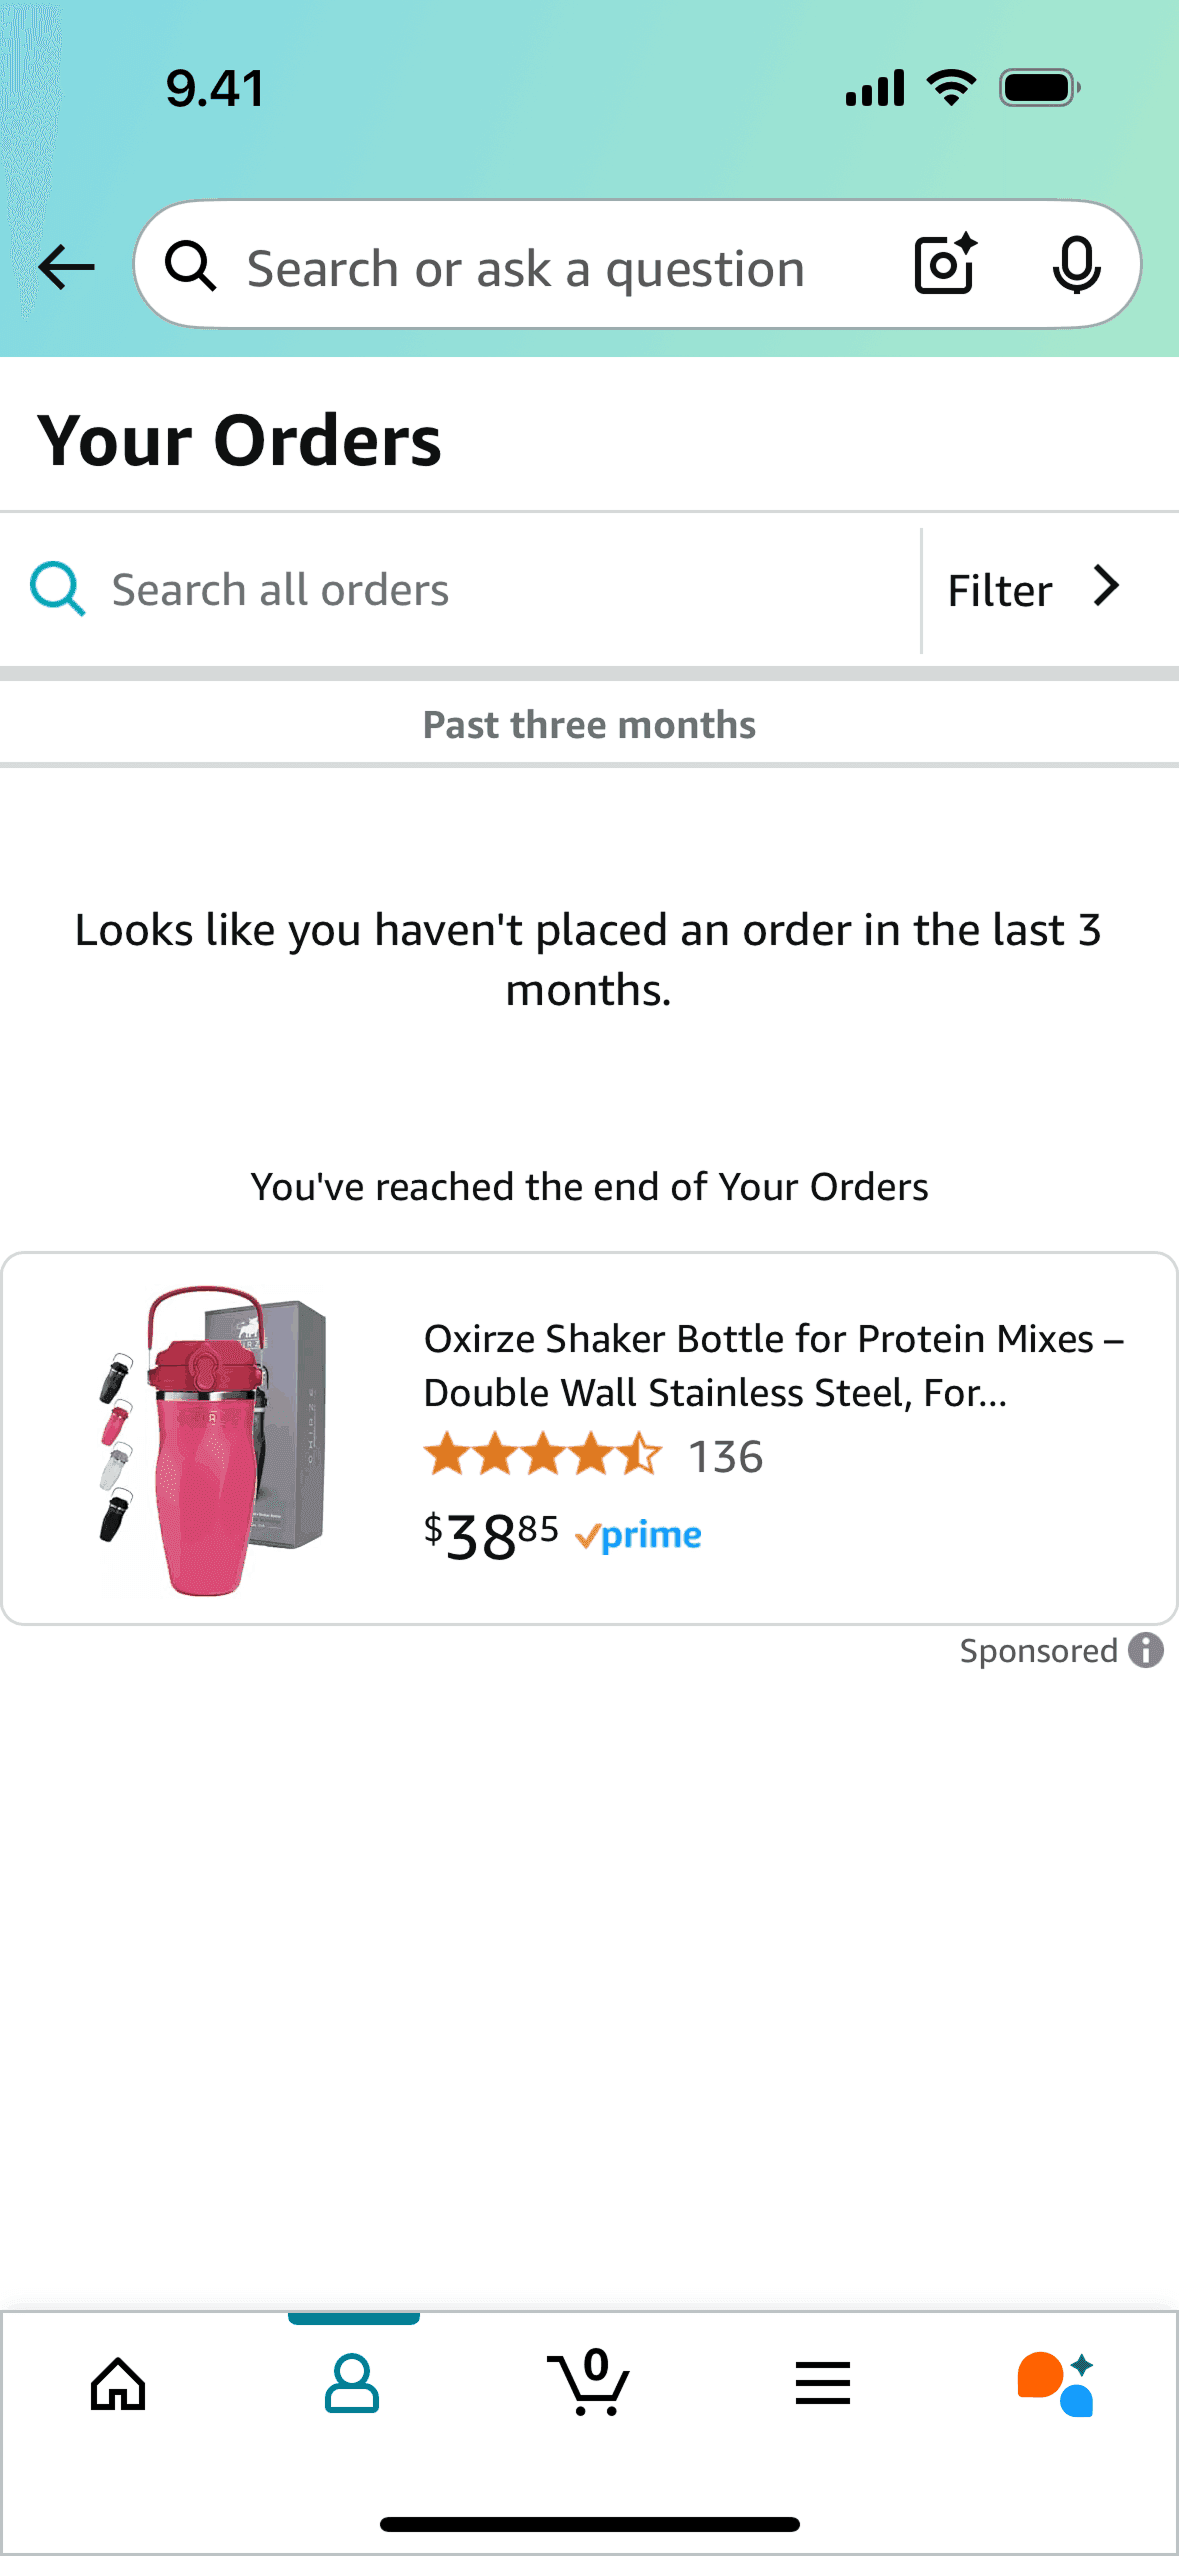Open your profile with the person icon
The height and width of the screenshot is (2556, 1179).
[x=353, y=2383]
